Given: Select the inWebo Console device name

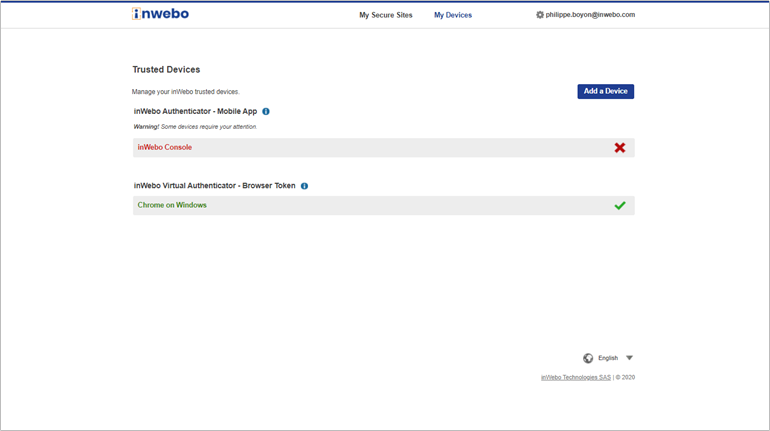Looking at the screenshot, I should coord(164,147).
